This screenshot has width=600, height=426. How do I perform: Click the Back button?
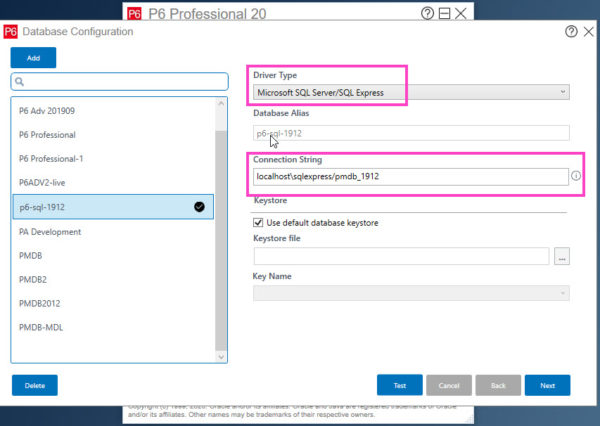(498, 385)
